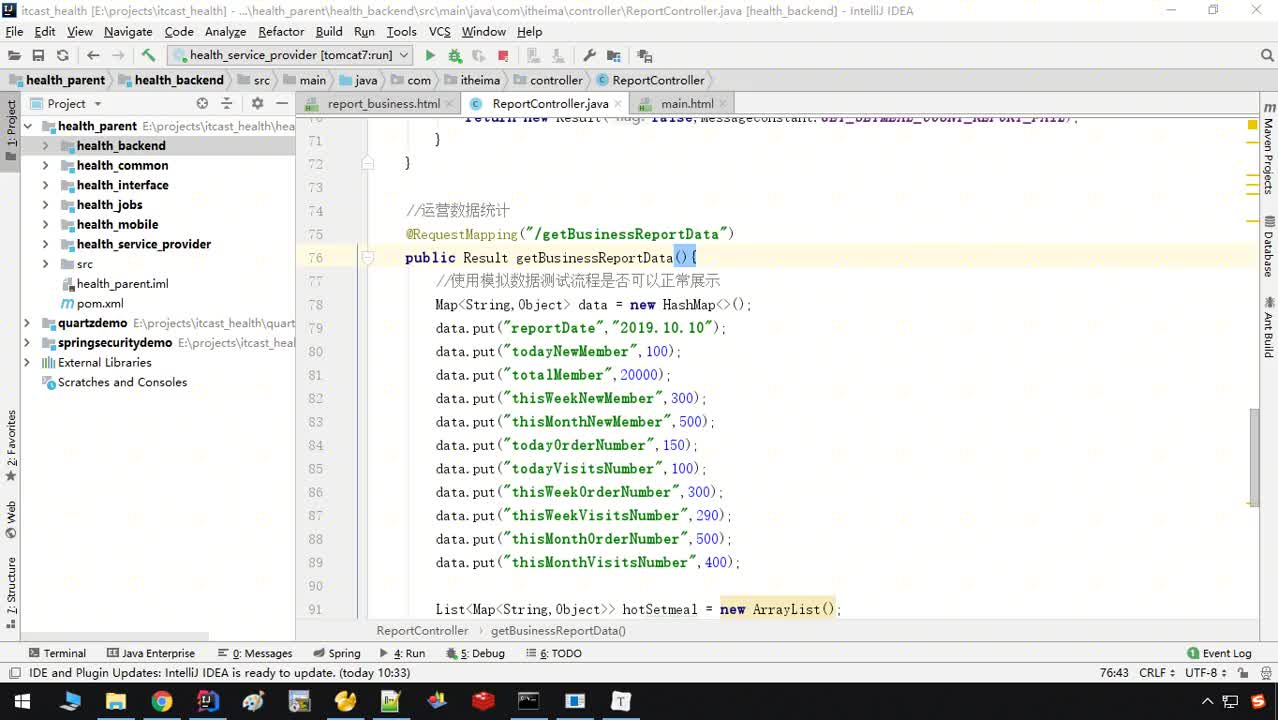Open the Spring tool window
The width and height of the screenshot is (1278, 720).
tap(337, 653)
